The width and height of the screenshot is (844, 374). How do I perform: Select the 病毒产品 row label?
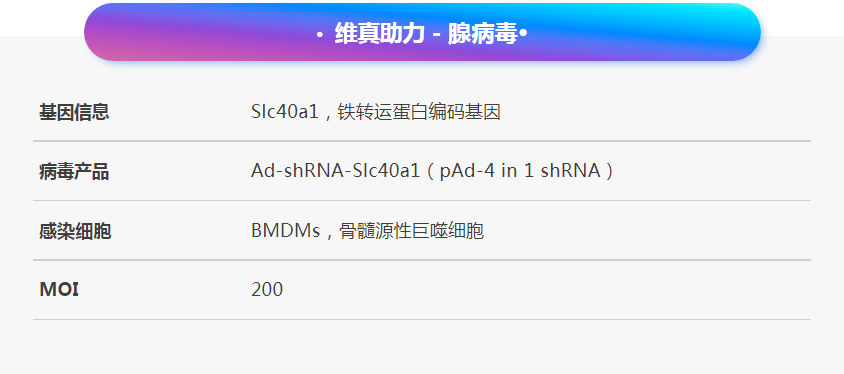(x=74, y=172)
